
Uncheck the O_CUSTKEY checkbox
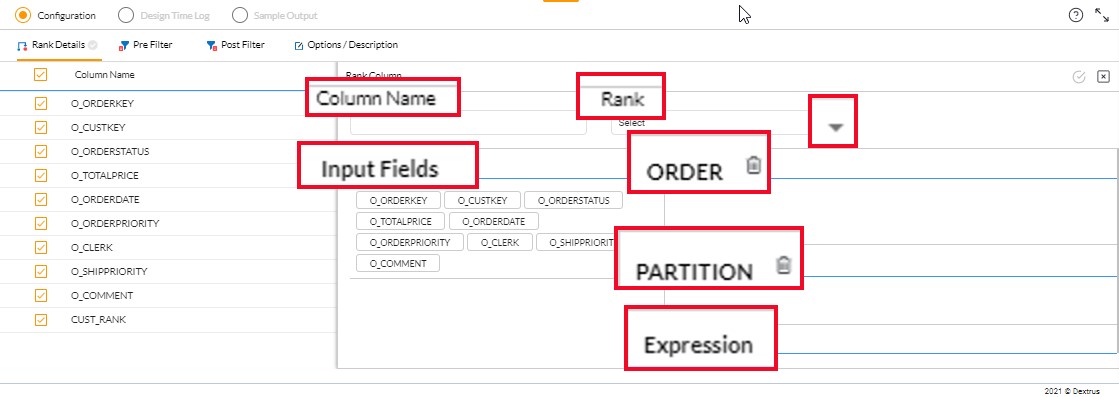[x=41, y=128]
